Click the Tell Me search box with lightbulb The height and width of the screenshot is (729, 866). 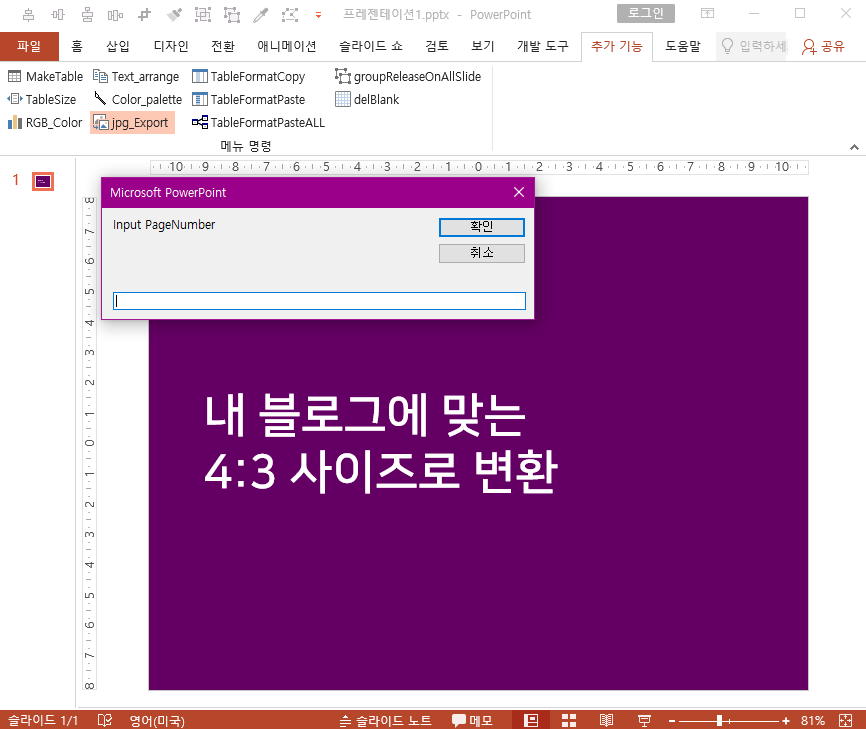coord(752,46)
